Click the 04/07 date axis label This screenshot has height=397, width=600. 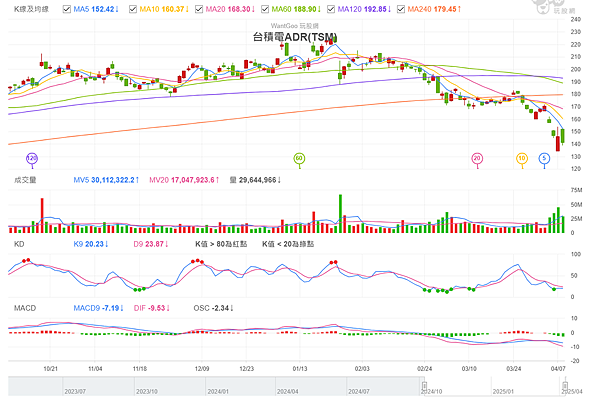pos(558,369)
